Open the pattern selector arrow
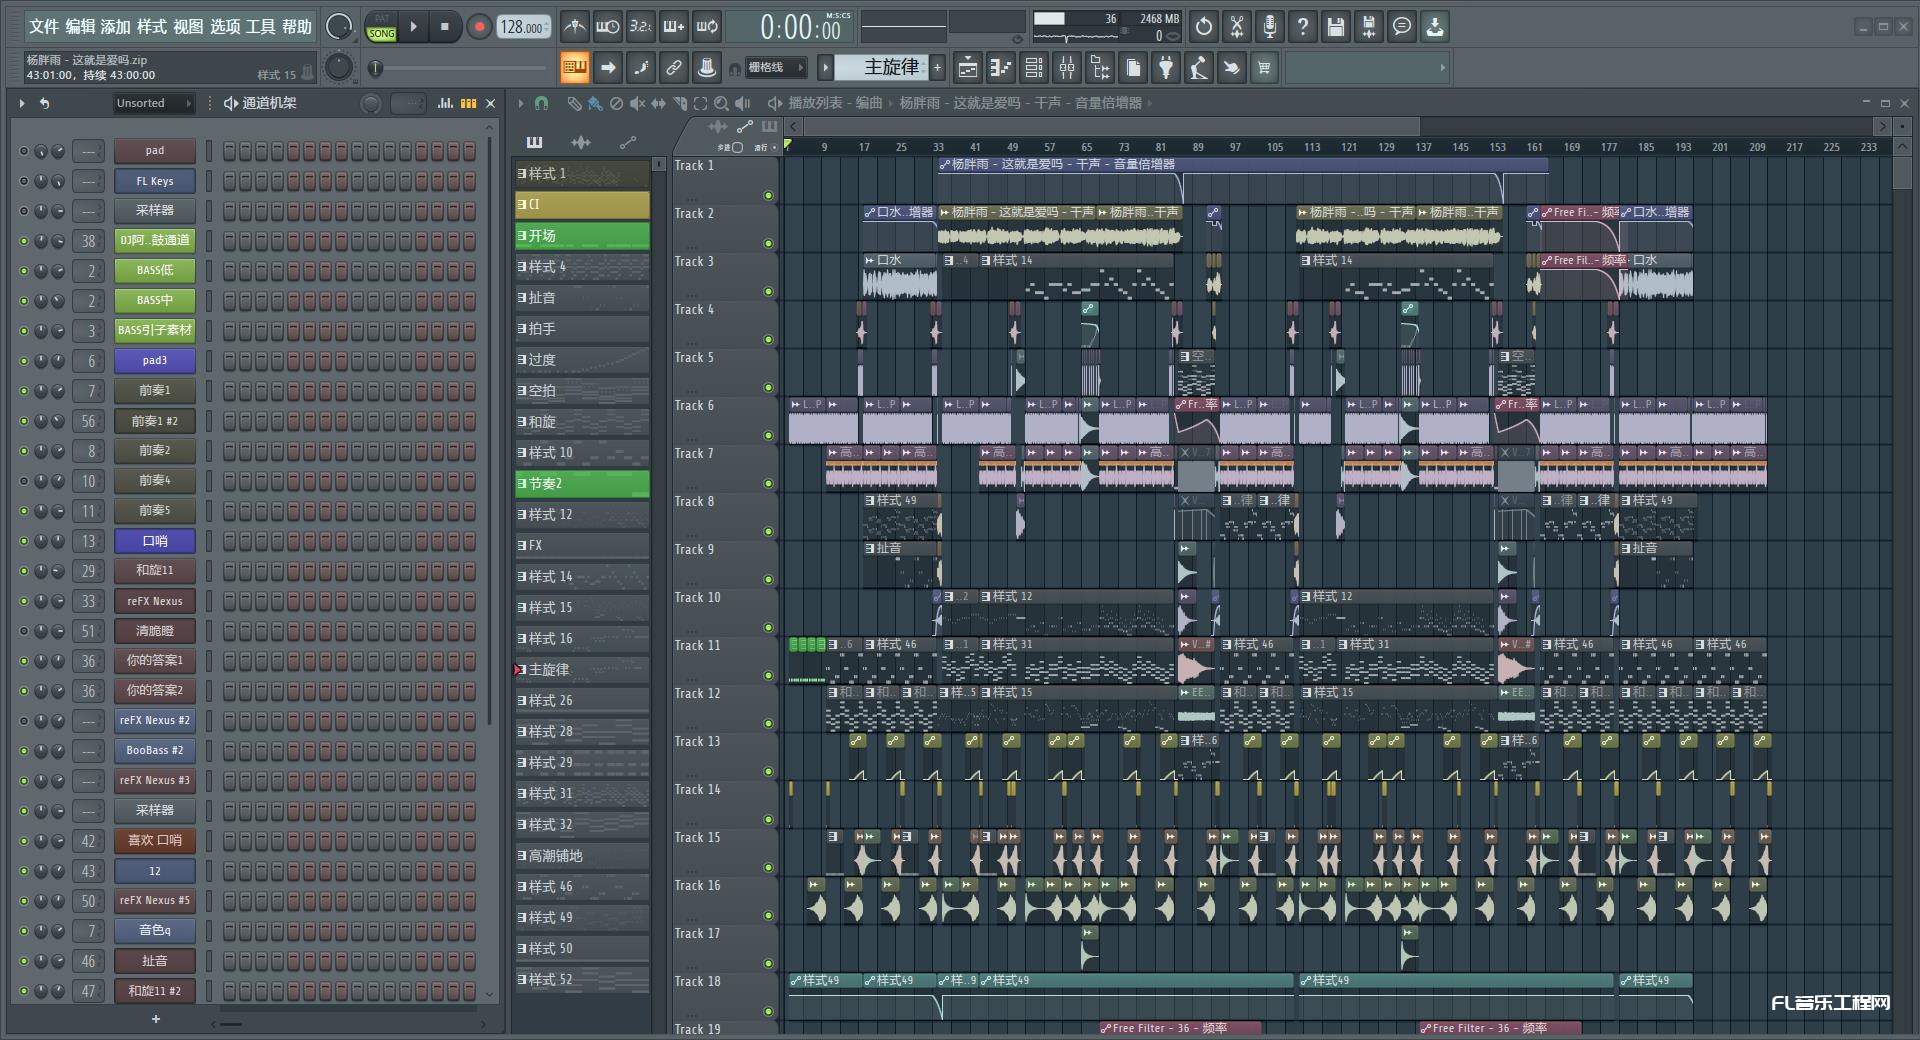Screen dimensions: 1920x1040 pyautogui.click(x=825, y=68)
